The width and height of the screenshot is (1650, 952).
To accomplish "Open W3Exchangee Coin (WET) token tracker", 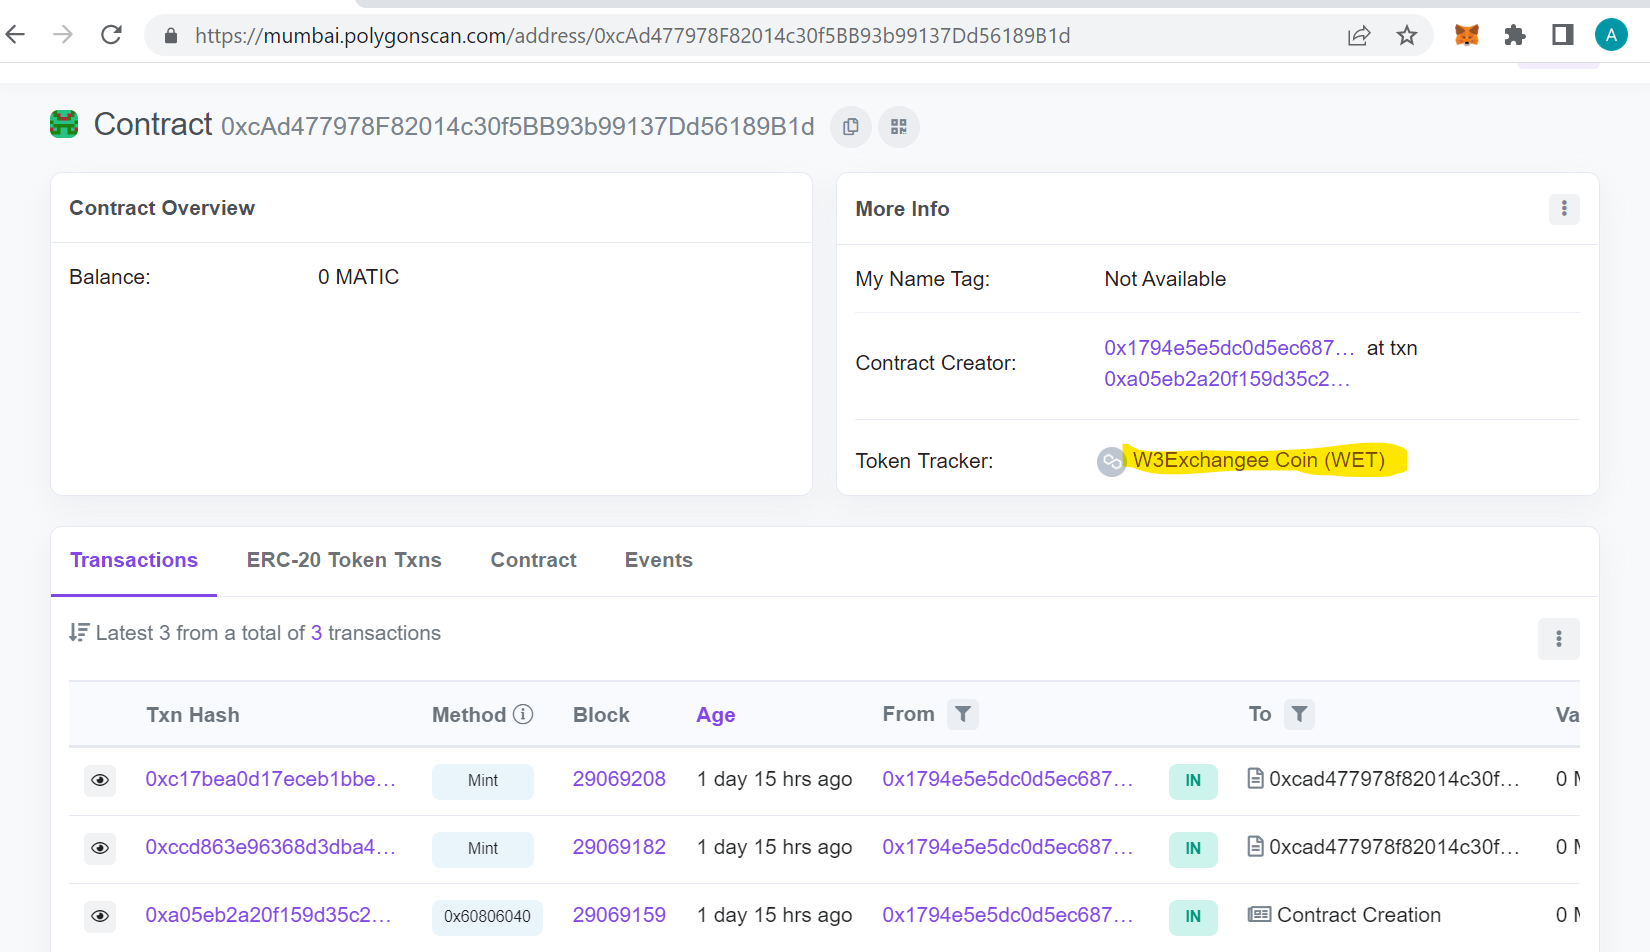I will (1259, 460).
